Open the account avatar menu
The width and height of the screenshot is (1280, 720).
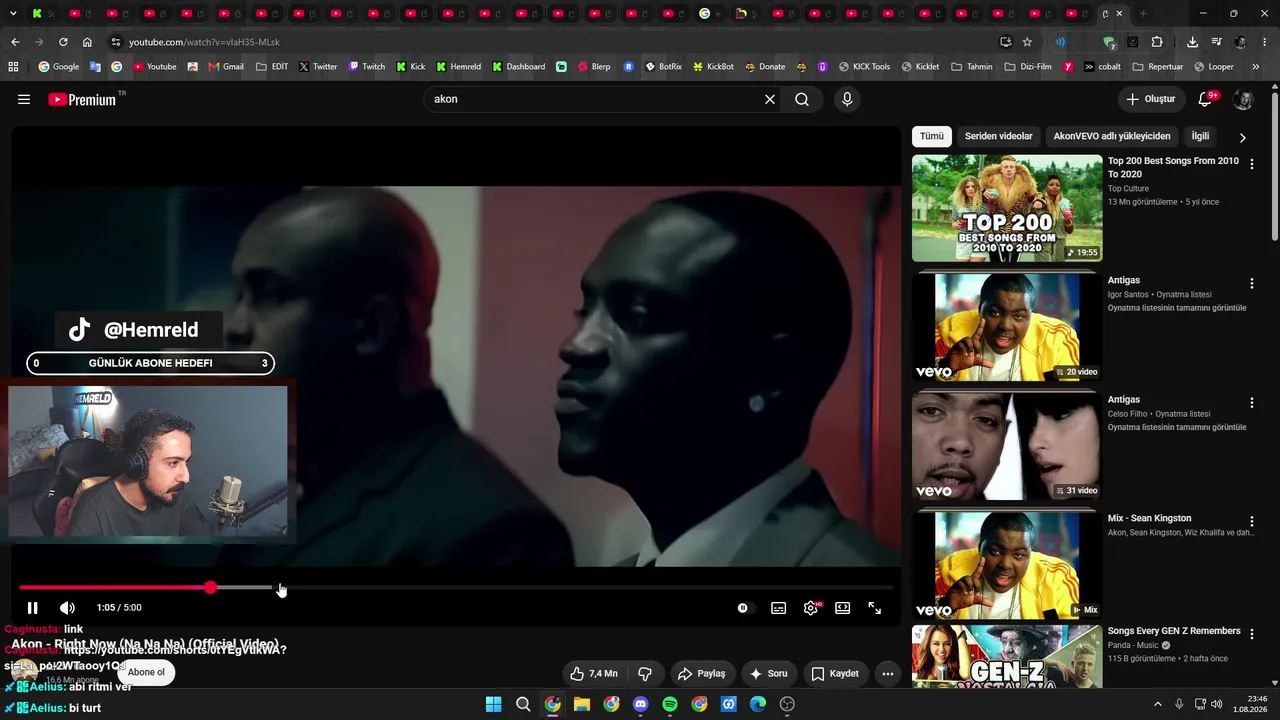tap(1243, 99)
